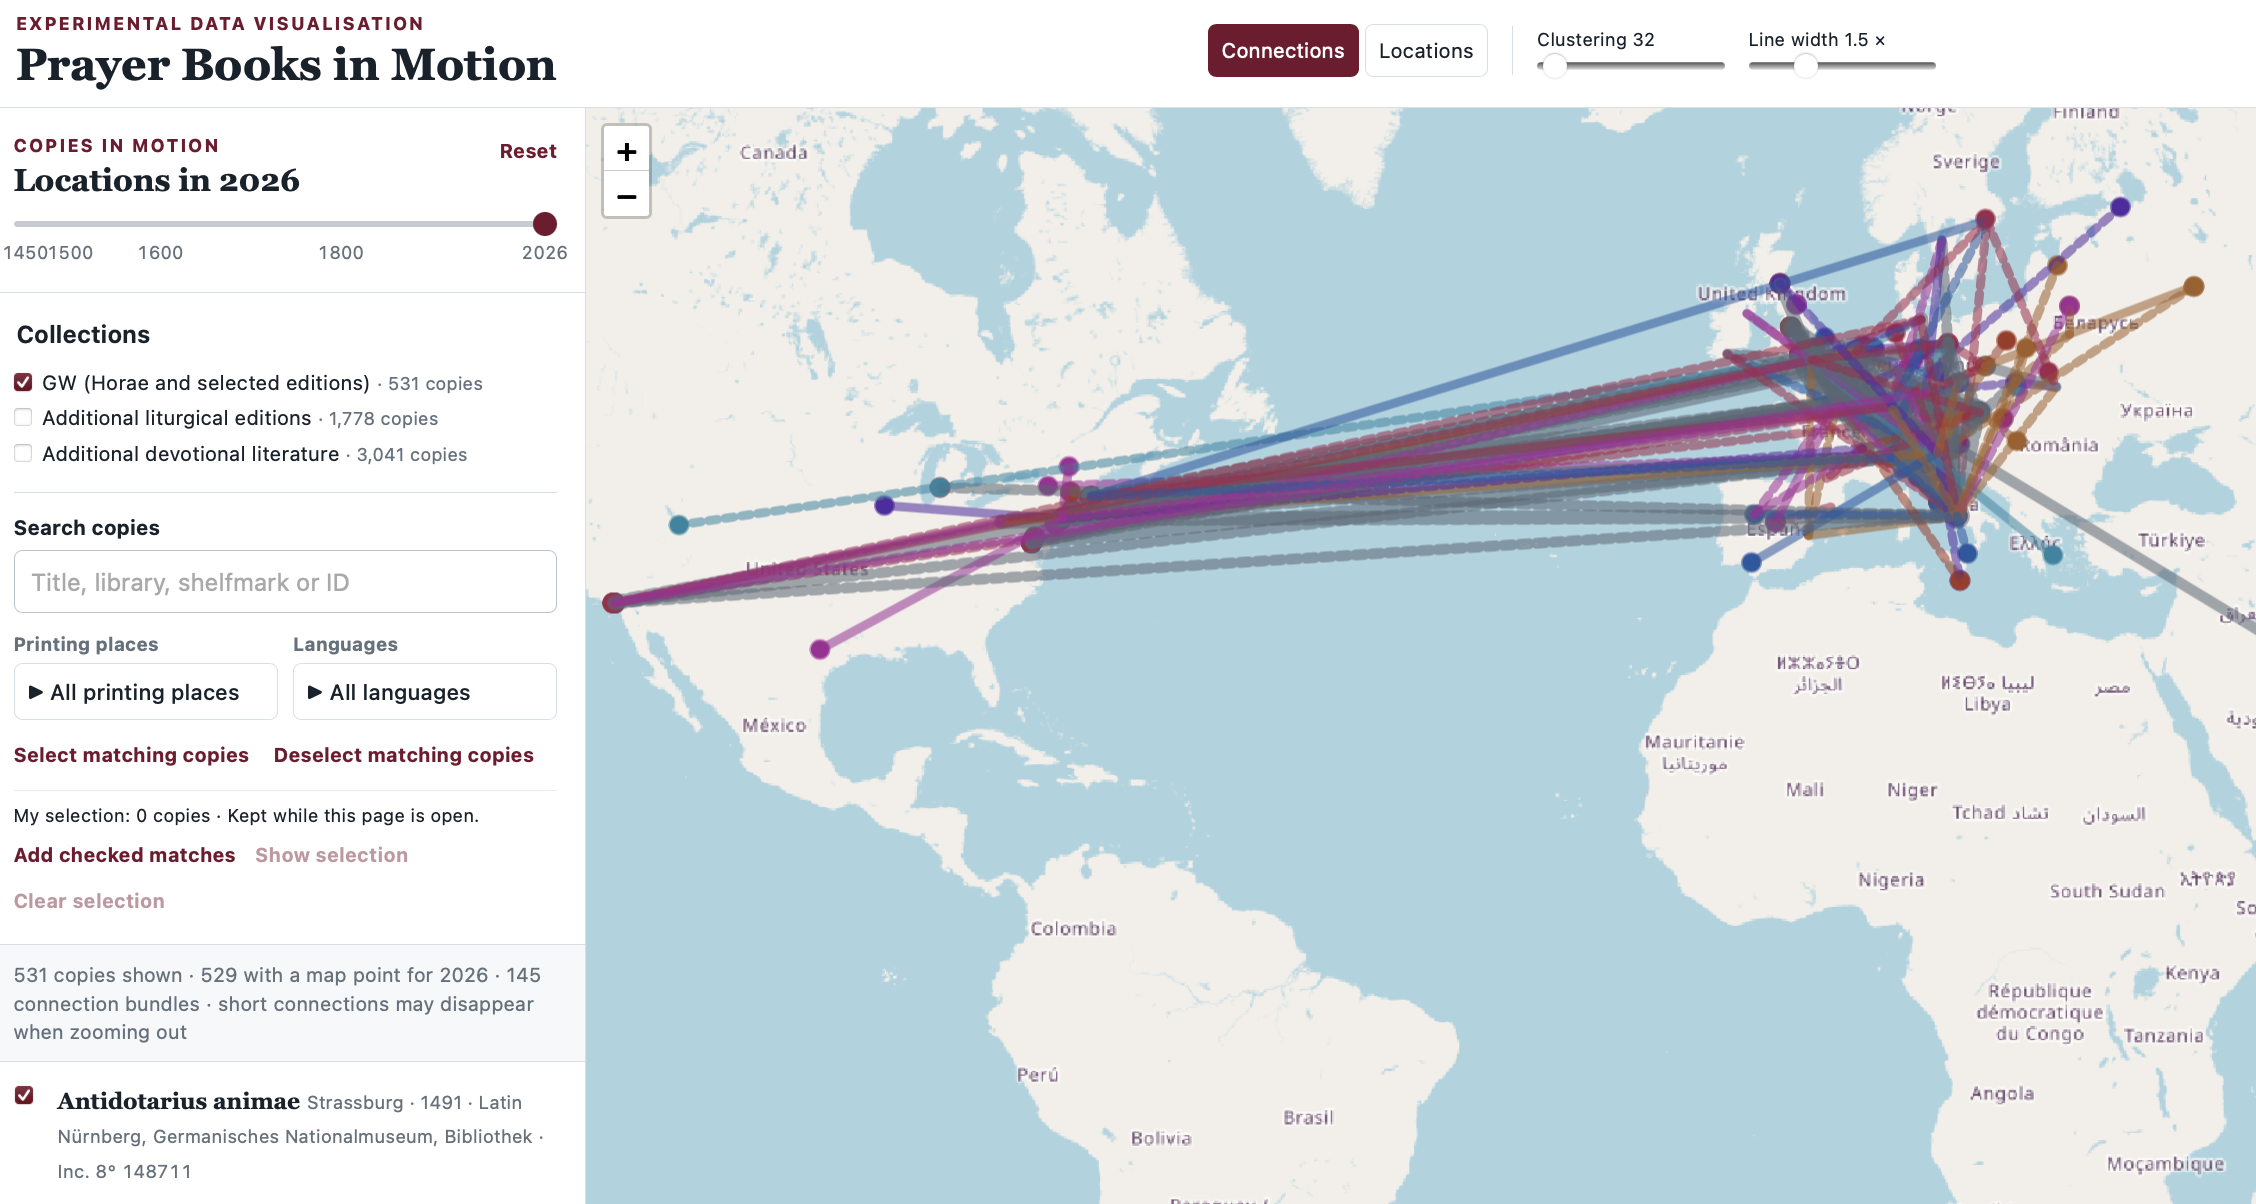Zoom out of the map
This screenshot has width=2256, height=1204.
627,196
